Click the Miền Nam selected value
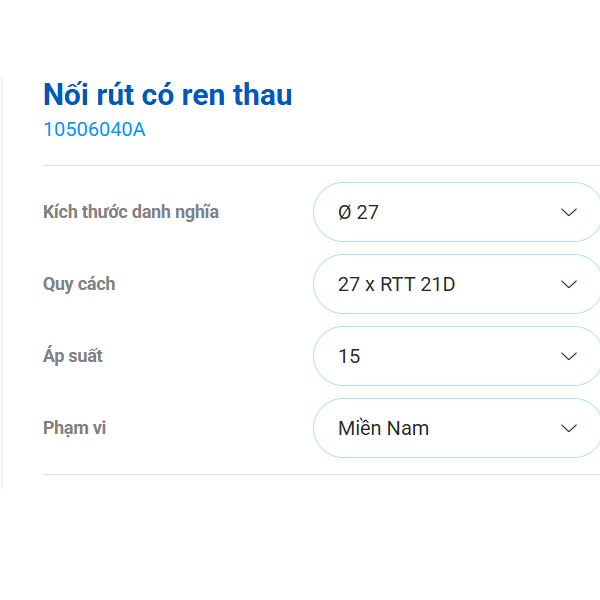This screenshot has width=600, height=600. pyautogui.click(x=383, y=428)
